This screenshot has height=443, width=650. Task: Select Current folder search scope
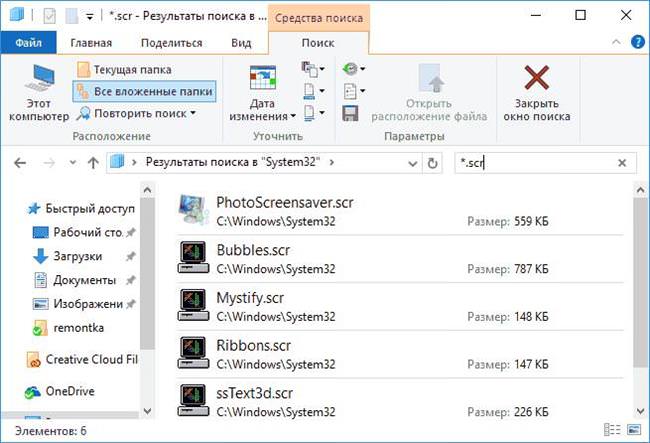click(x=124, y=69)
